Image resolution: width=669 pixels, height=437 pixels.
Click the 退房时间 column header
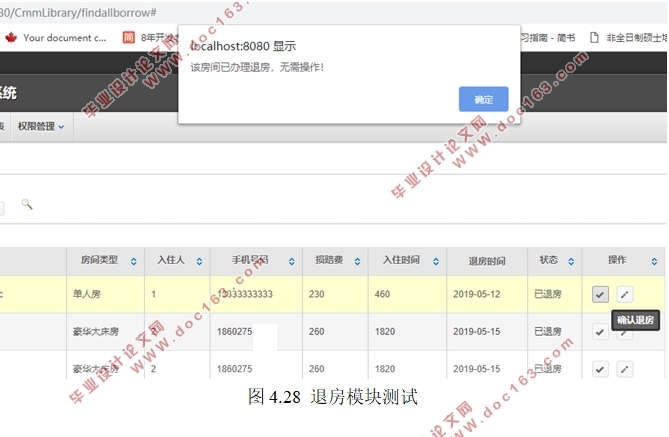[x=487, y=261]
